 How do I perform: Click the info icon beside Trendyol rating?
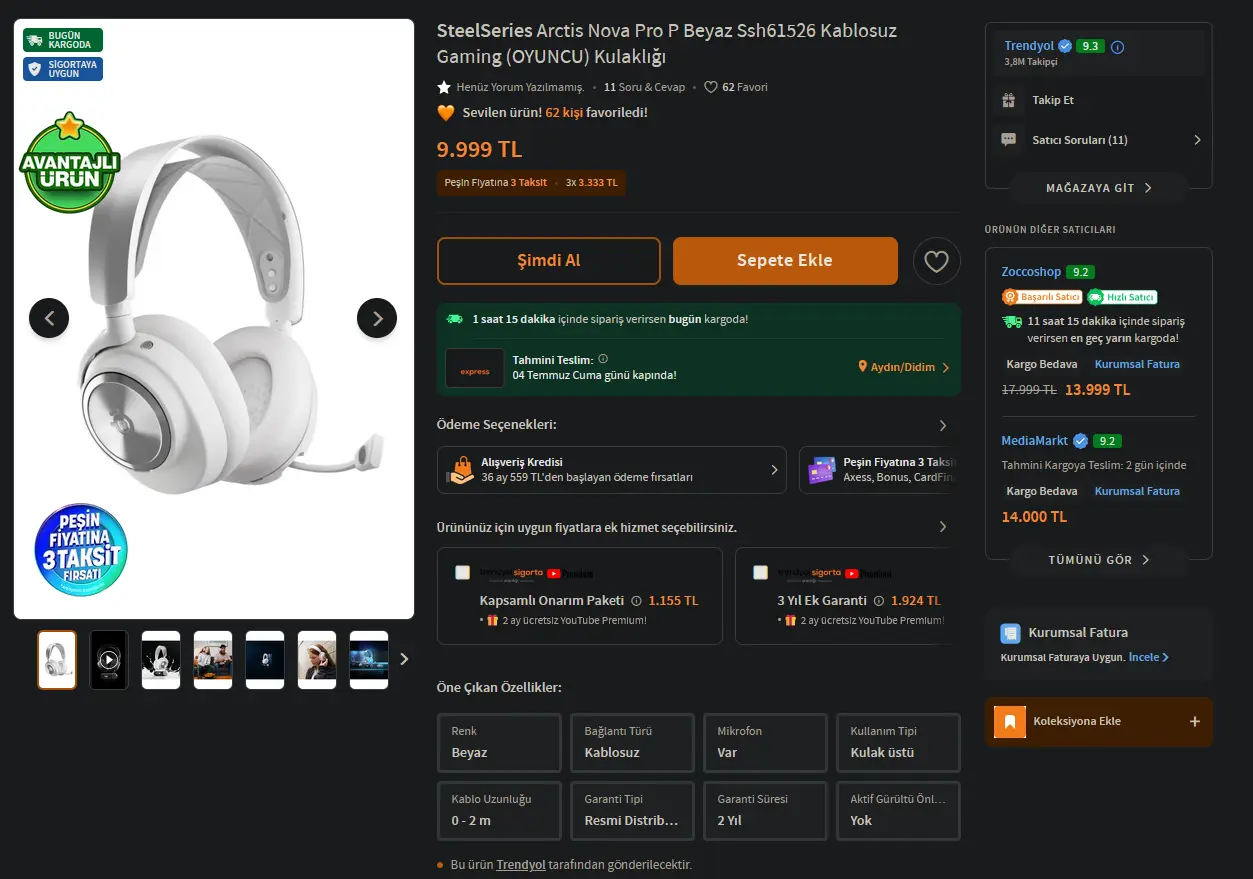coord(1118,47)
